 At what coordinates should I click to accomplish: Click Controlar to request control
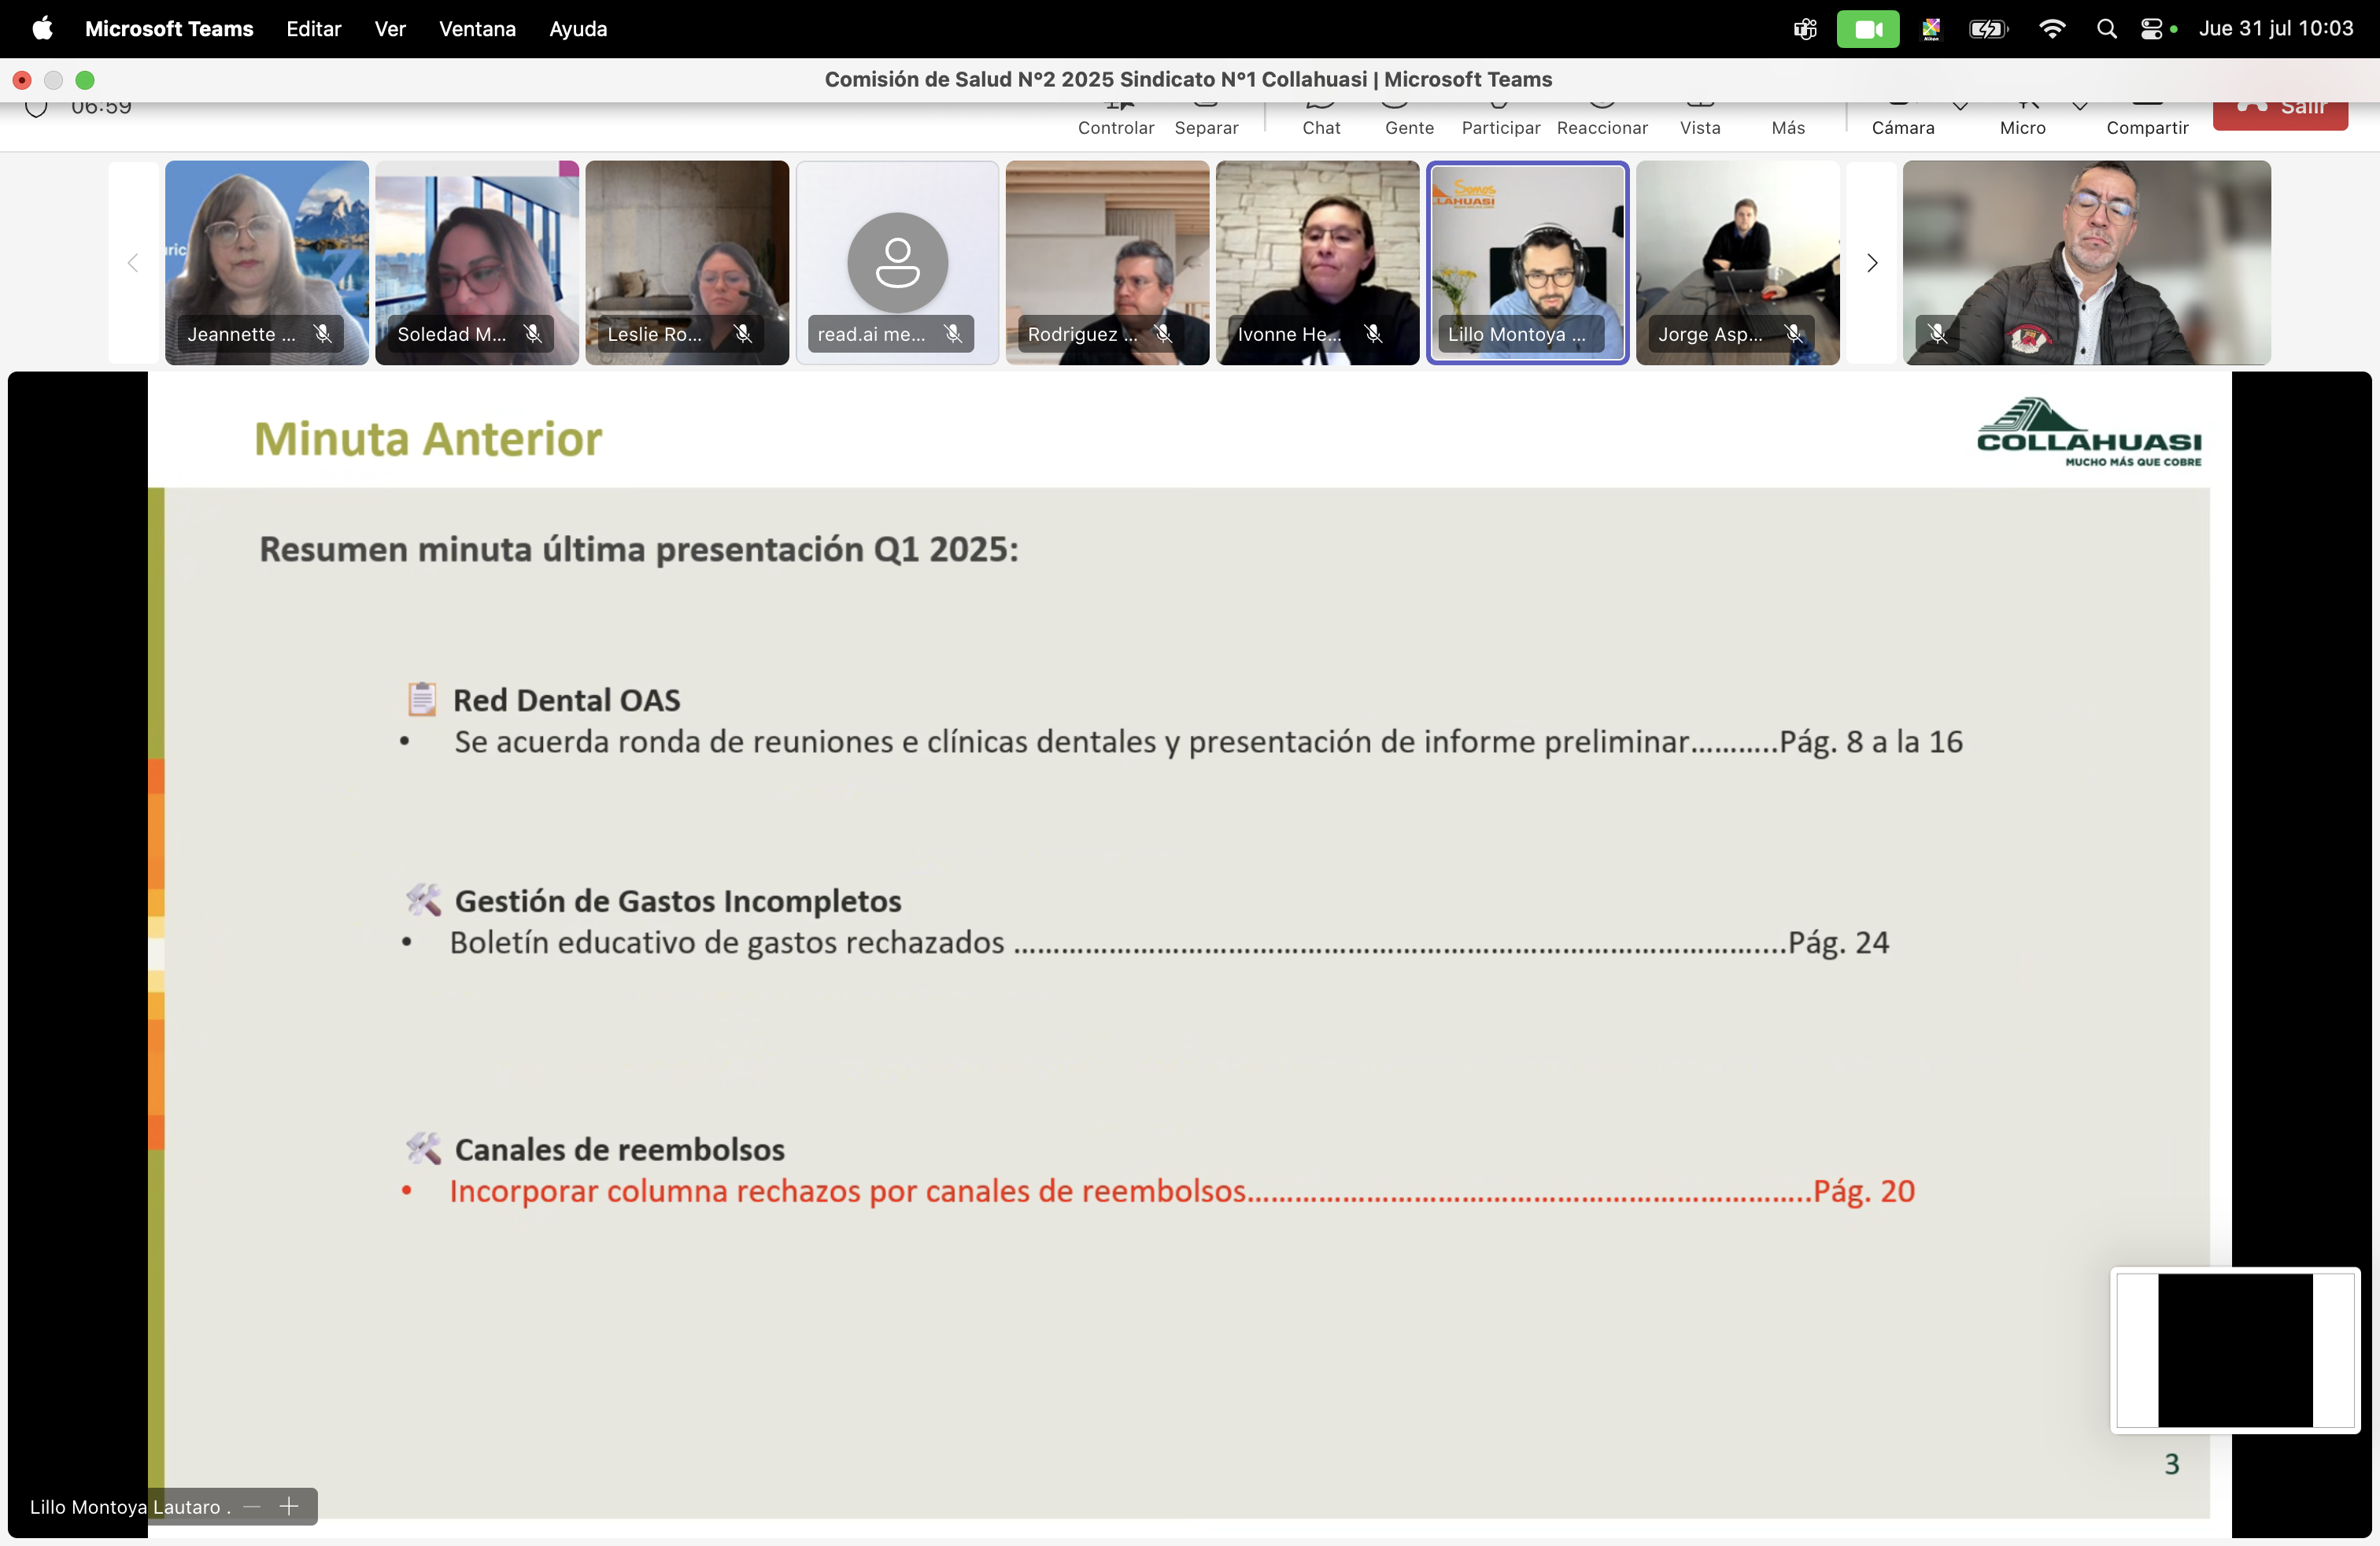(1116, 118)
